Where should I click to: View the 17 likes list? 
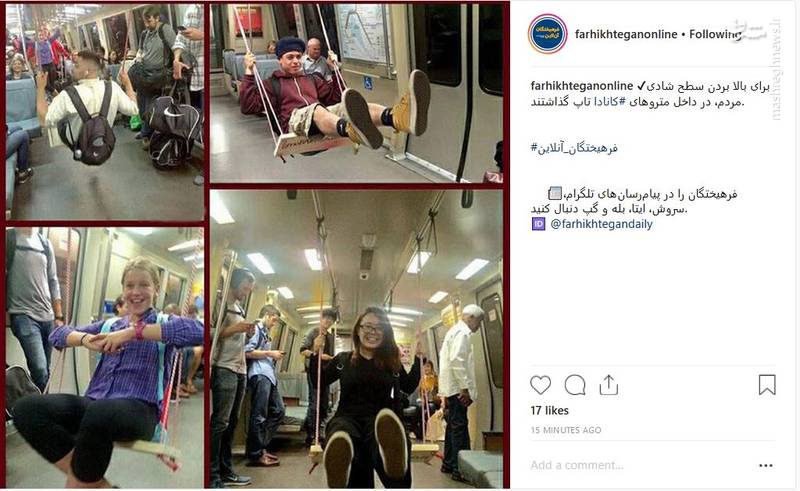coord(549,410)
